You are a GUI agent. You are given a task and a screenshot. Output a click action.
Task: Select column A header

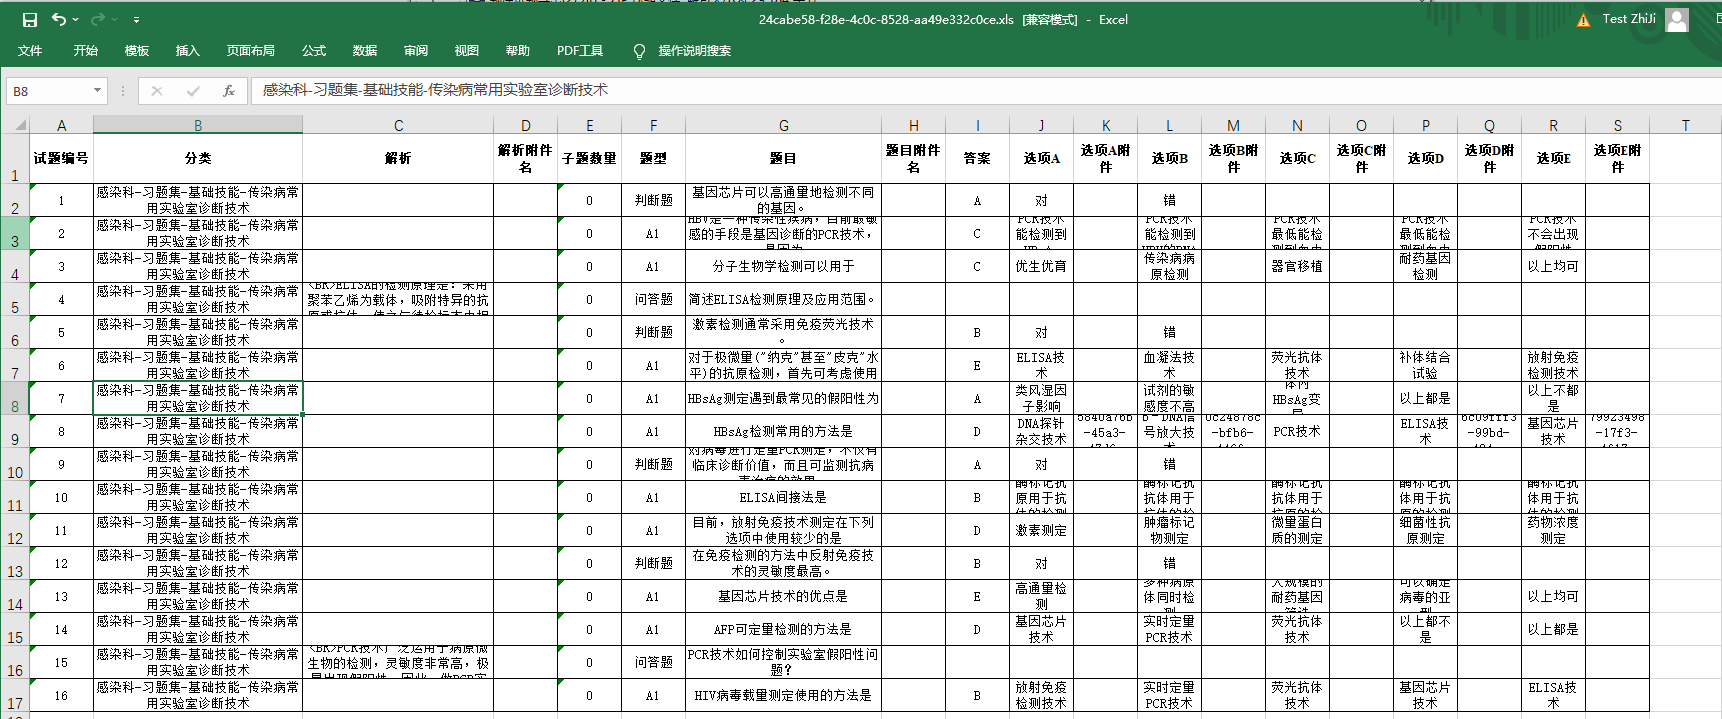coord(61,125)
